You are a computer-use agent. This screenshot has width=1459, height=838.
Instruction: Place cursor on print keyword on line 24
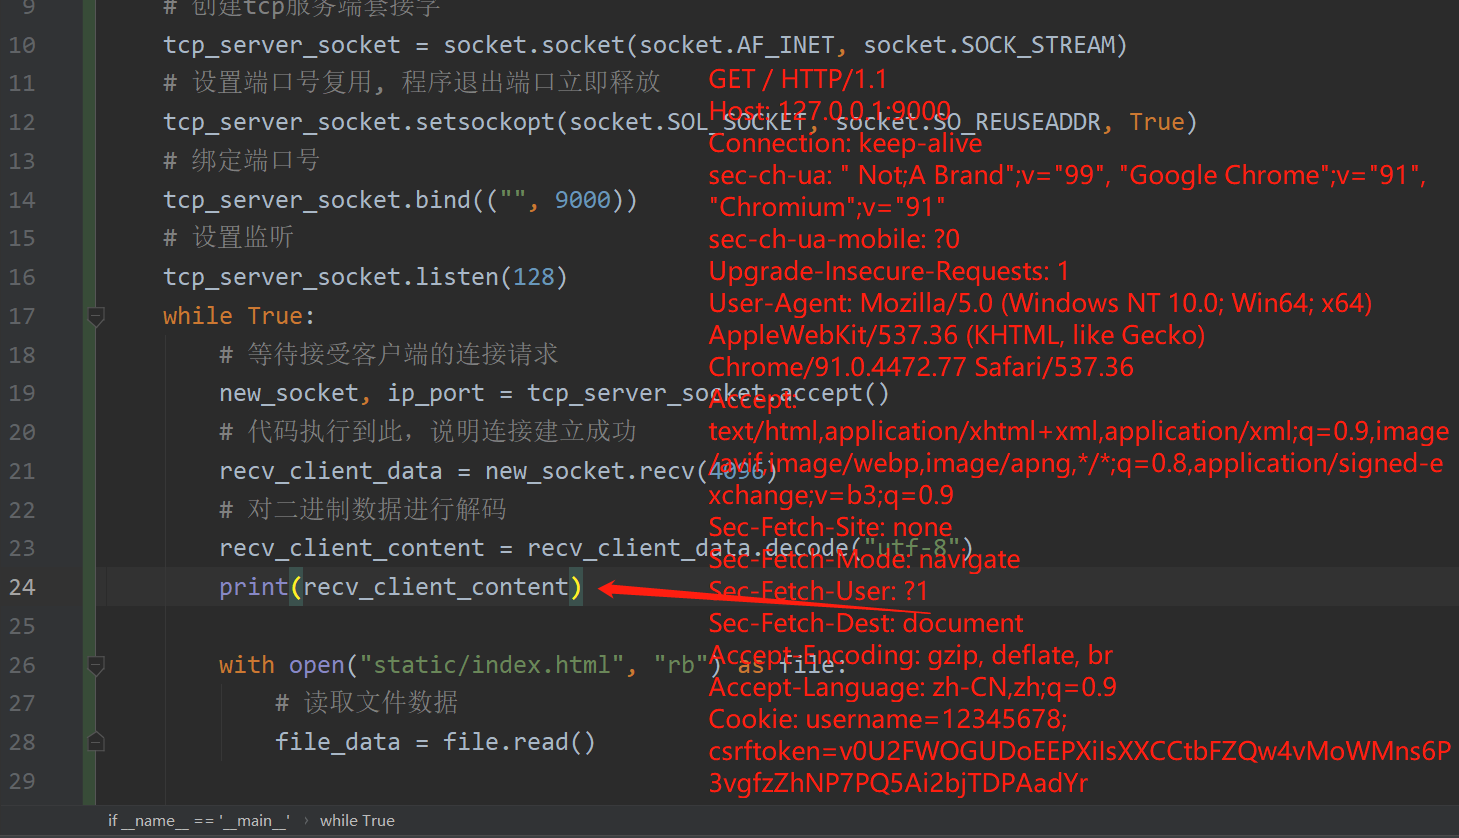pos(254,587)
